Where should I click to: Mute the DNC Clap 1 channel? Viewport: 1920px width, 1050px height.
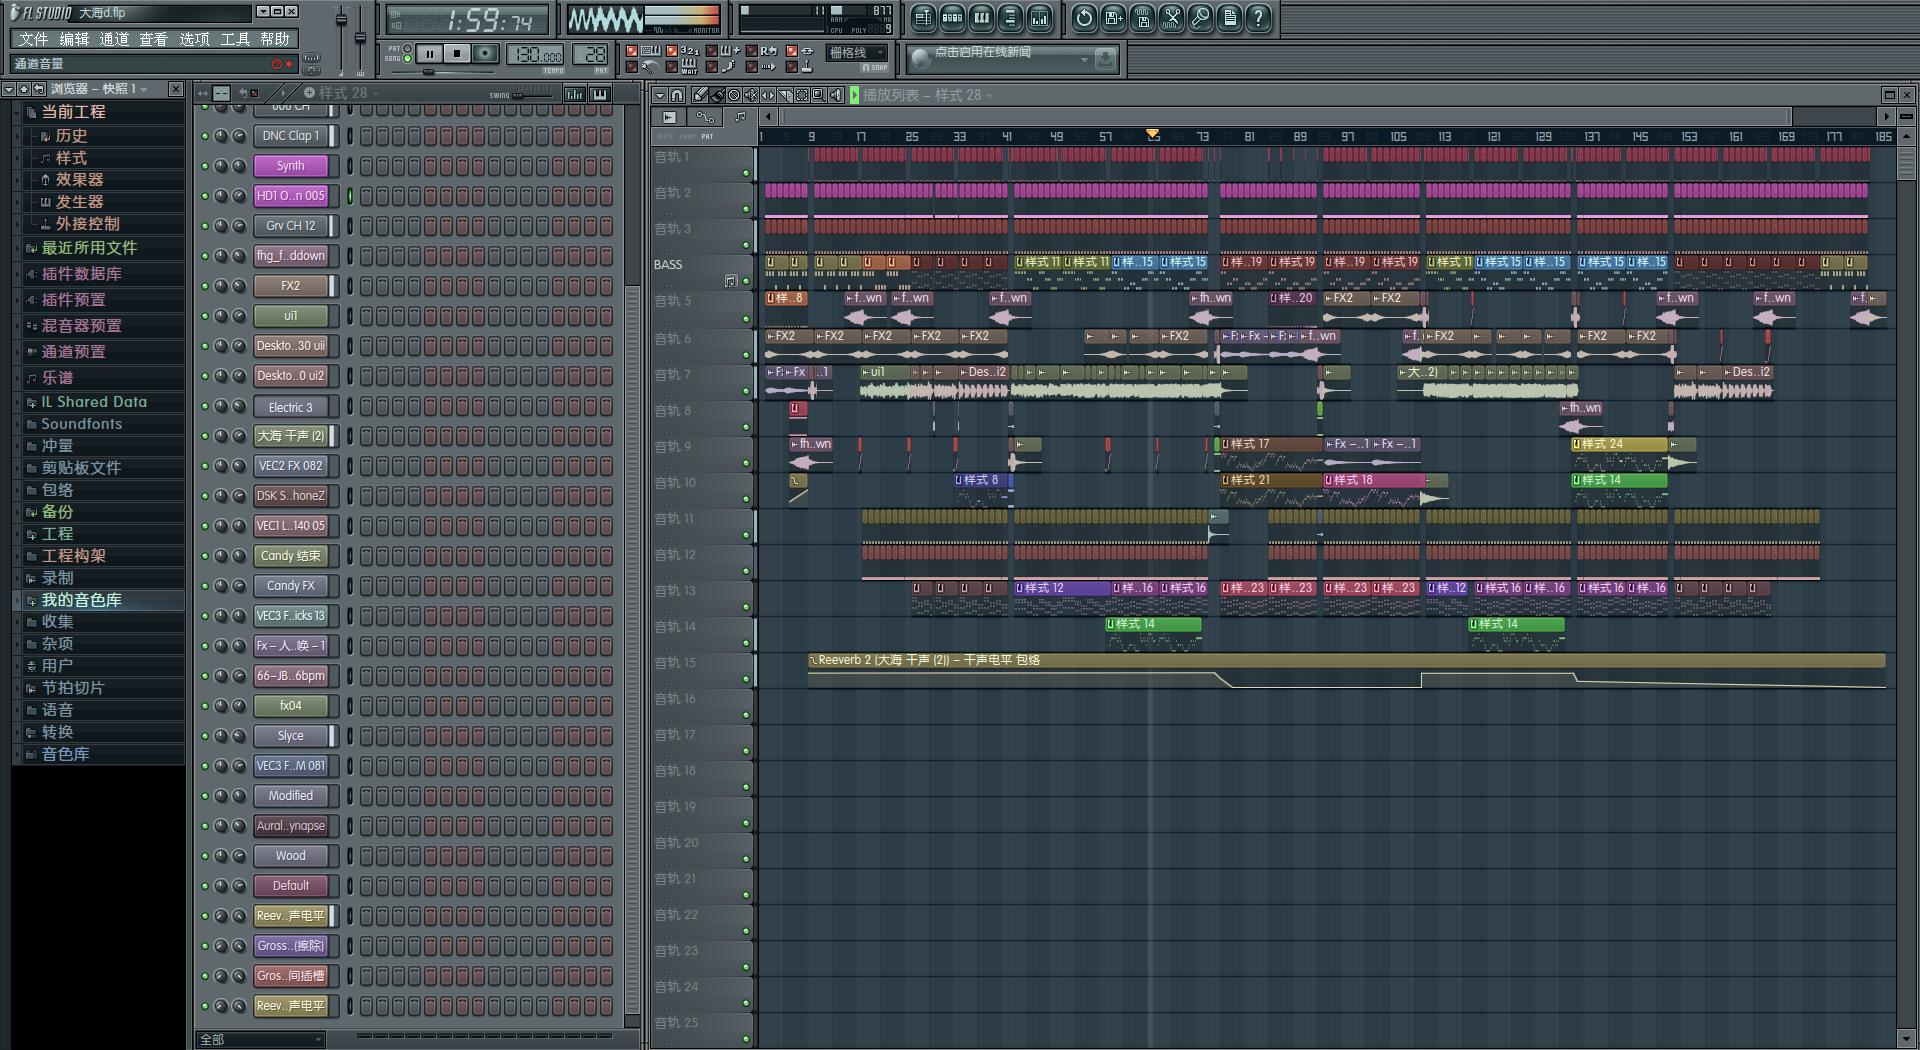(205, 136)
